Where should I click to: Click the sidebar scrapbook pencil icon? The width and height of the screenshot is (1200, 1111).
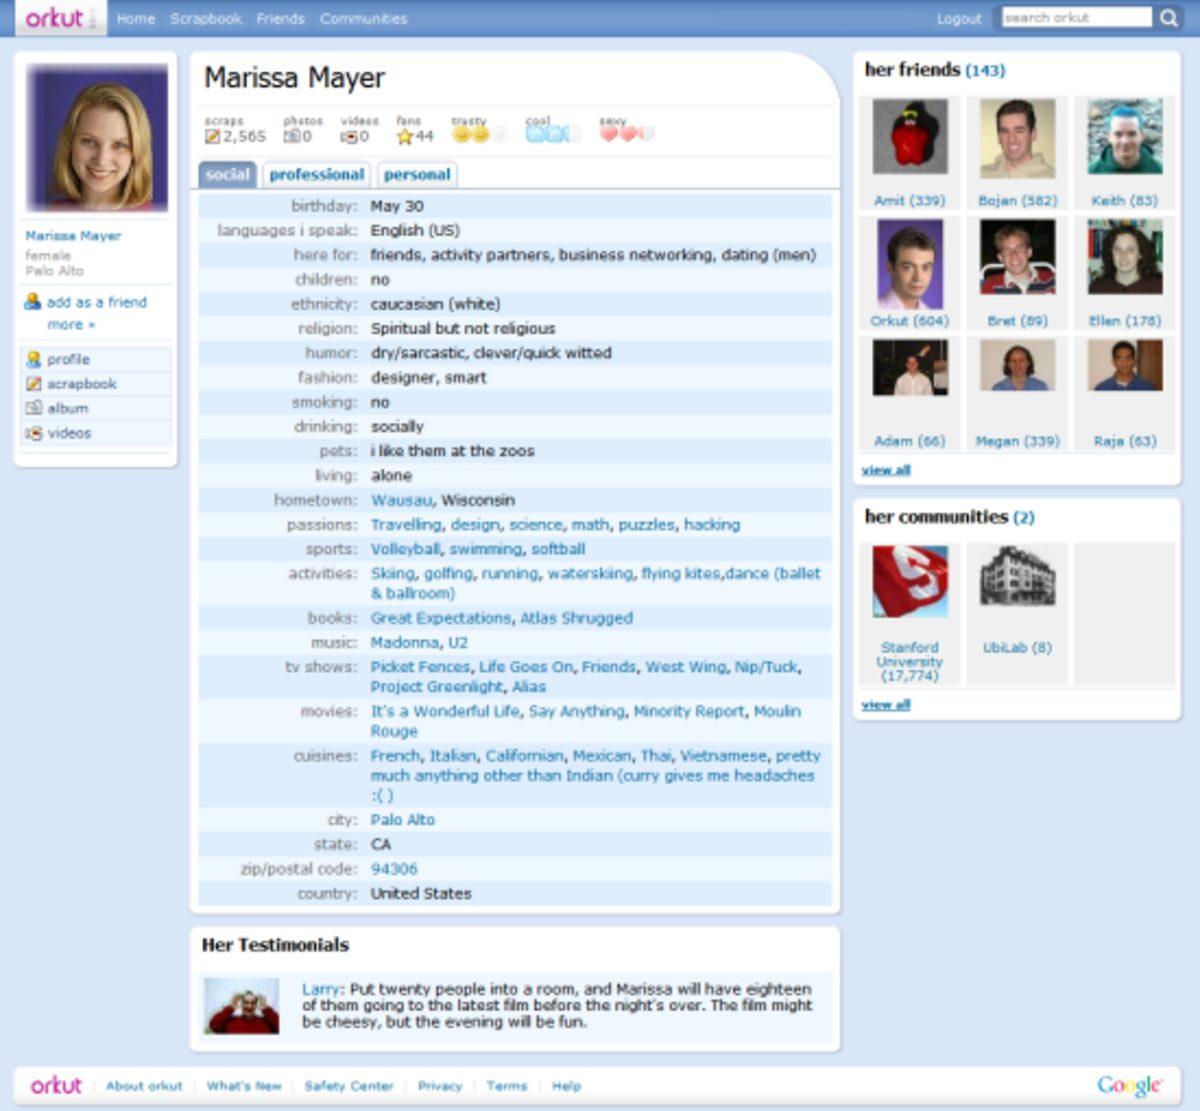(34, 384)
